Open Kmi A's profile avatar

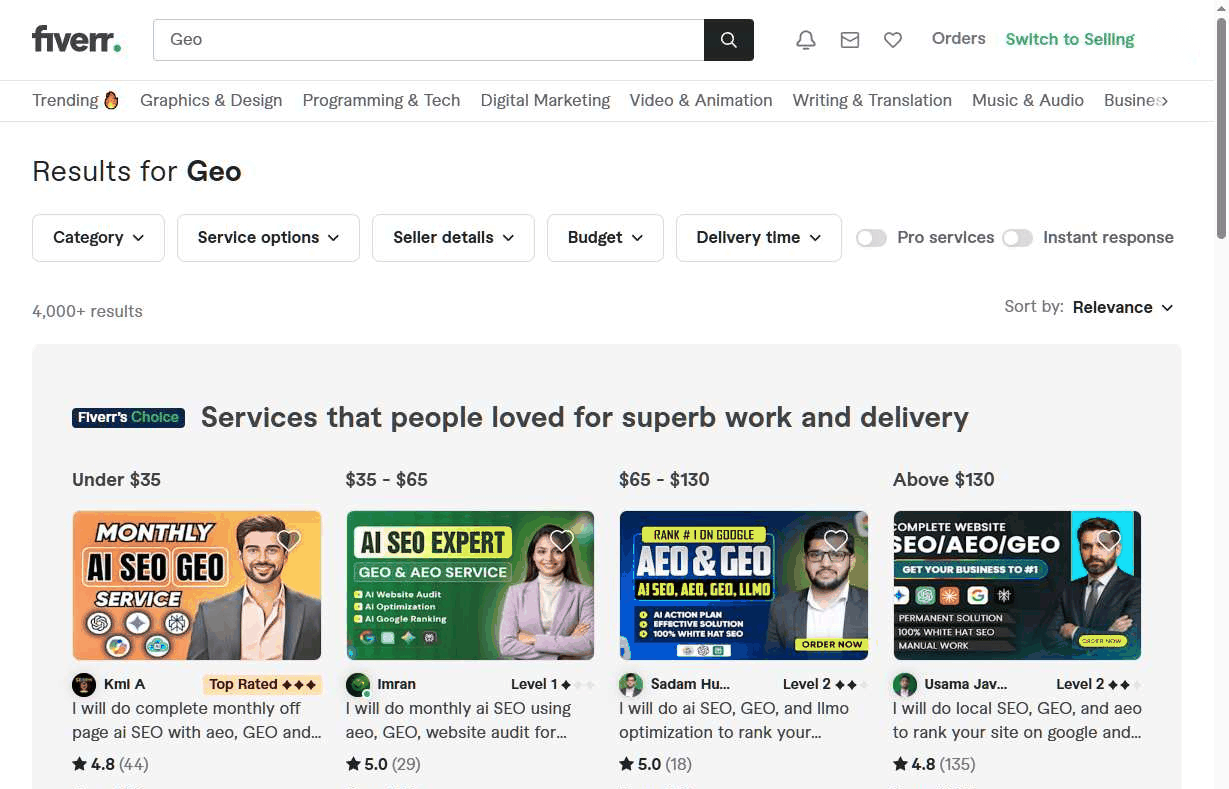pos(84,684)
